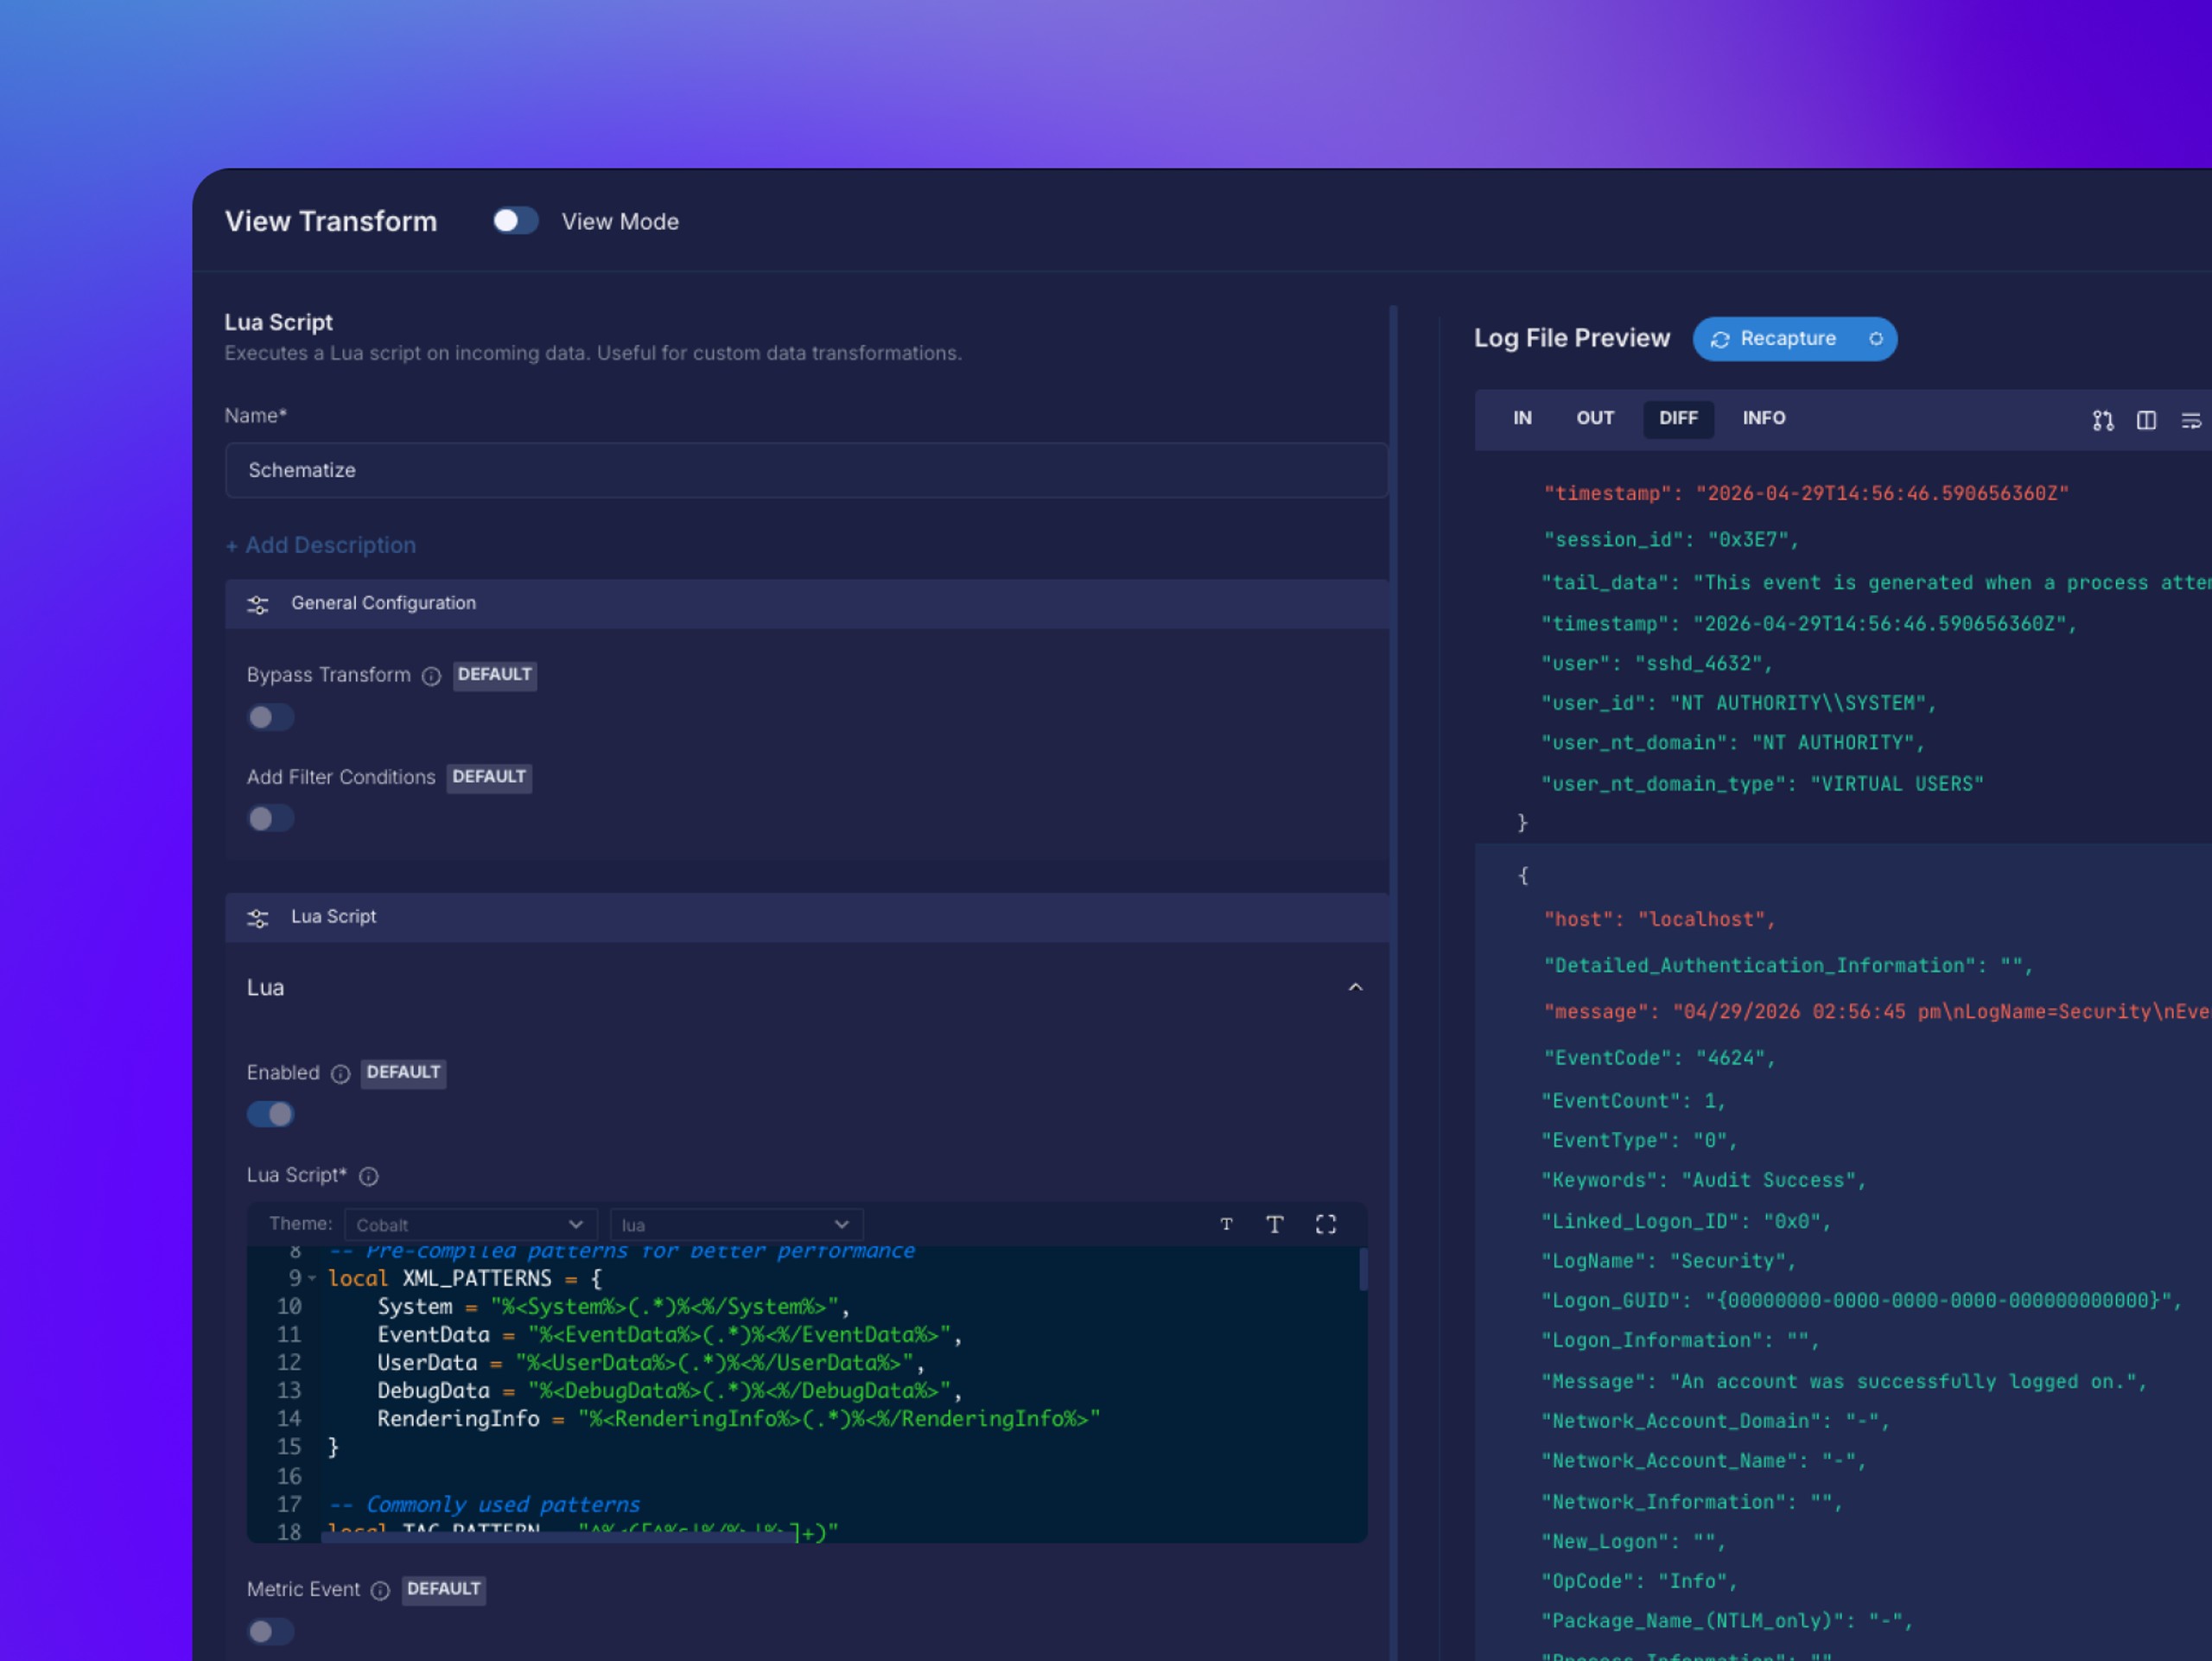Click the '-- Commonly used patterns' comment

click(484, 1504)
